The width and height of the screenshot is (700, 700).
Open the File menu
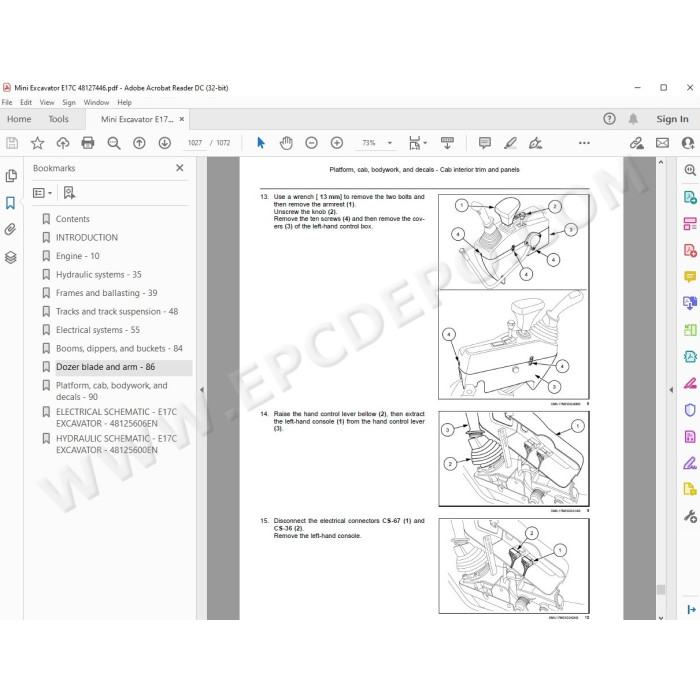(7, 102)
